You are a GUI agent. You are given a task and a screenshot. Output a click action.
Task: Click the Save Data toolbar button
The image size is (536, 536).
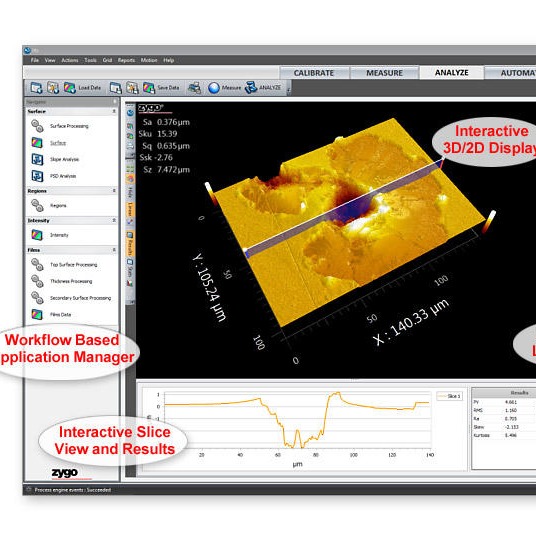tap(161, 88)
